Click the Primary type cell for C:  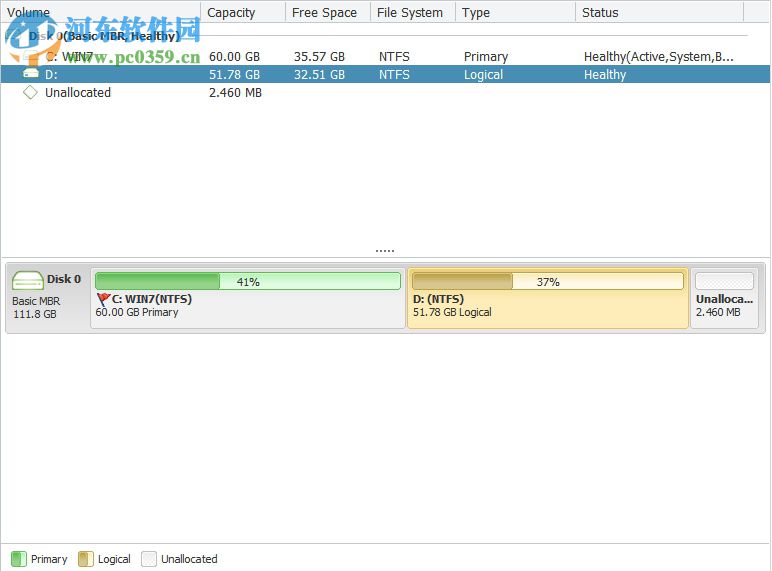(485, 57)
